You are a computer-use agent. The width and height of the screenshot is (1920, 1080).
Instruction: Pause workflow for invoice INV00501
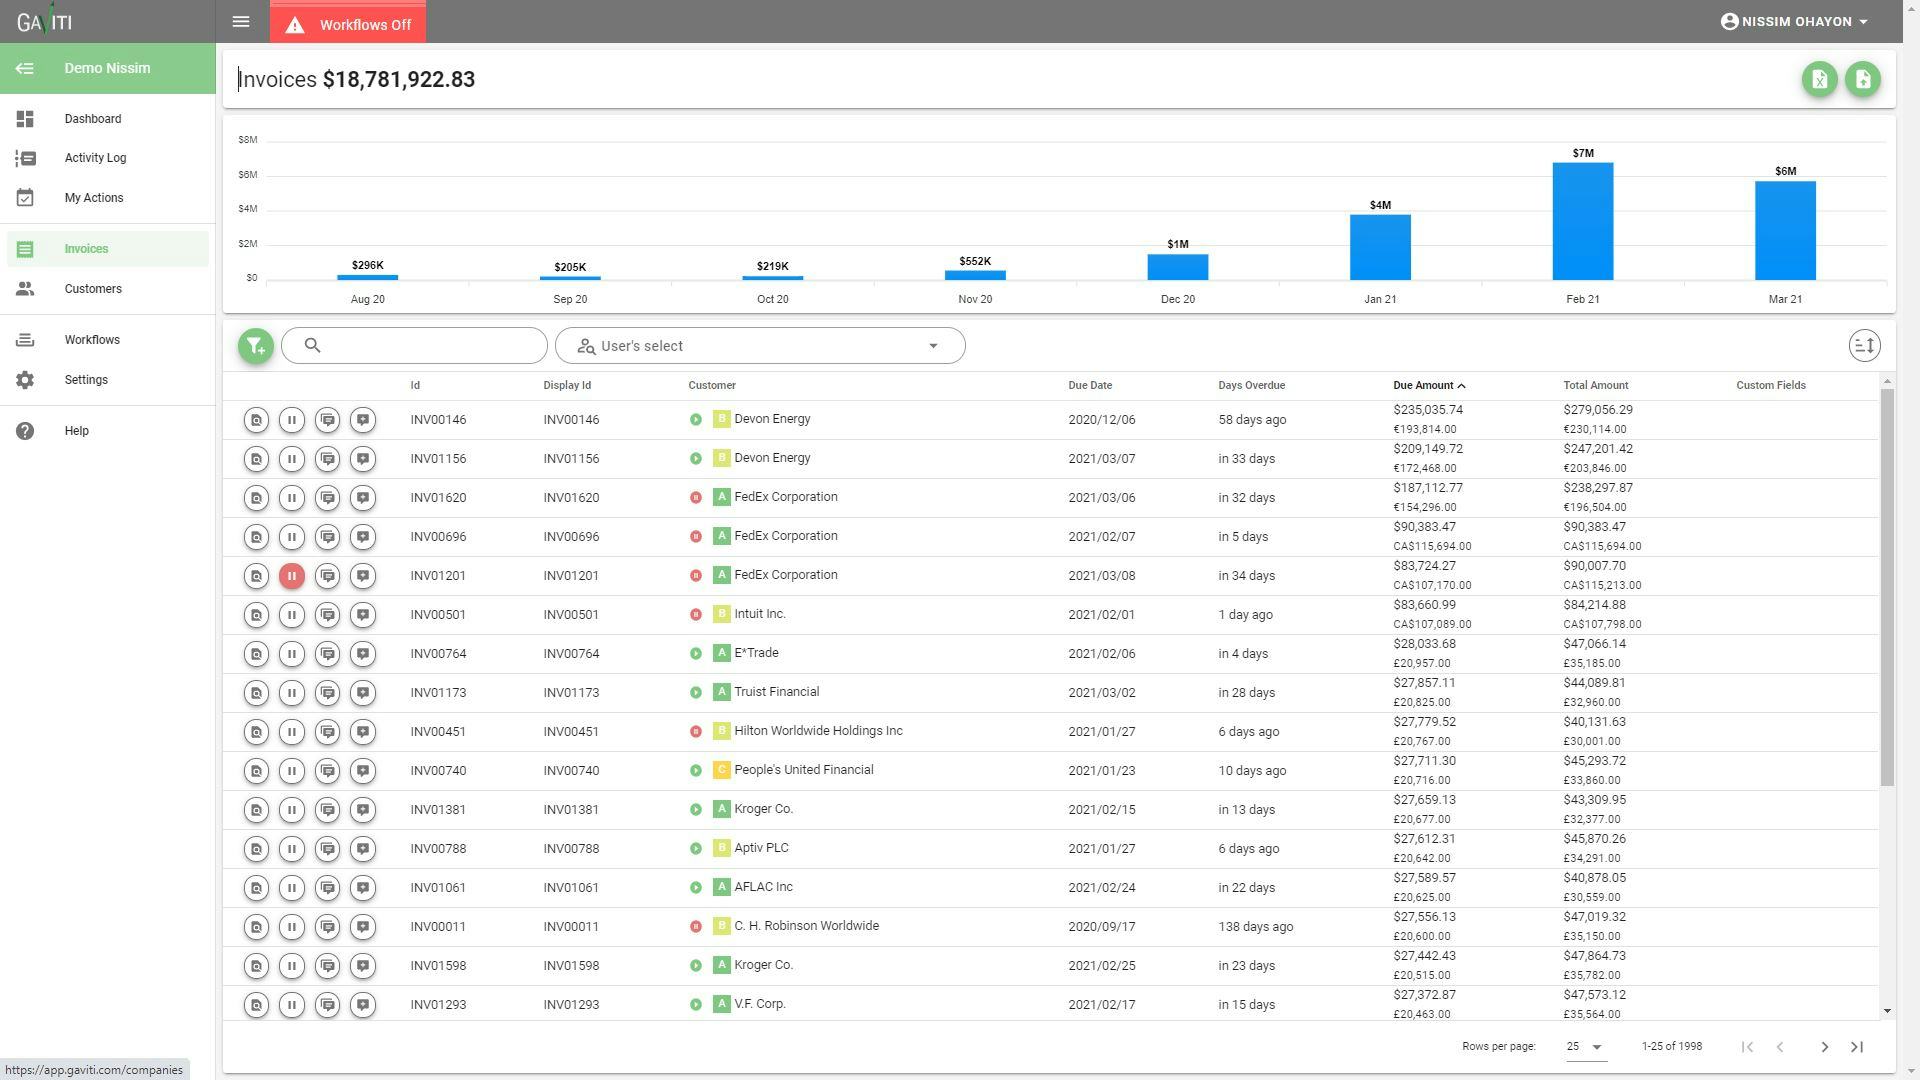(291, 615)
